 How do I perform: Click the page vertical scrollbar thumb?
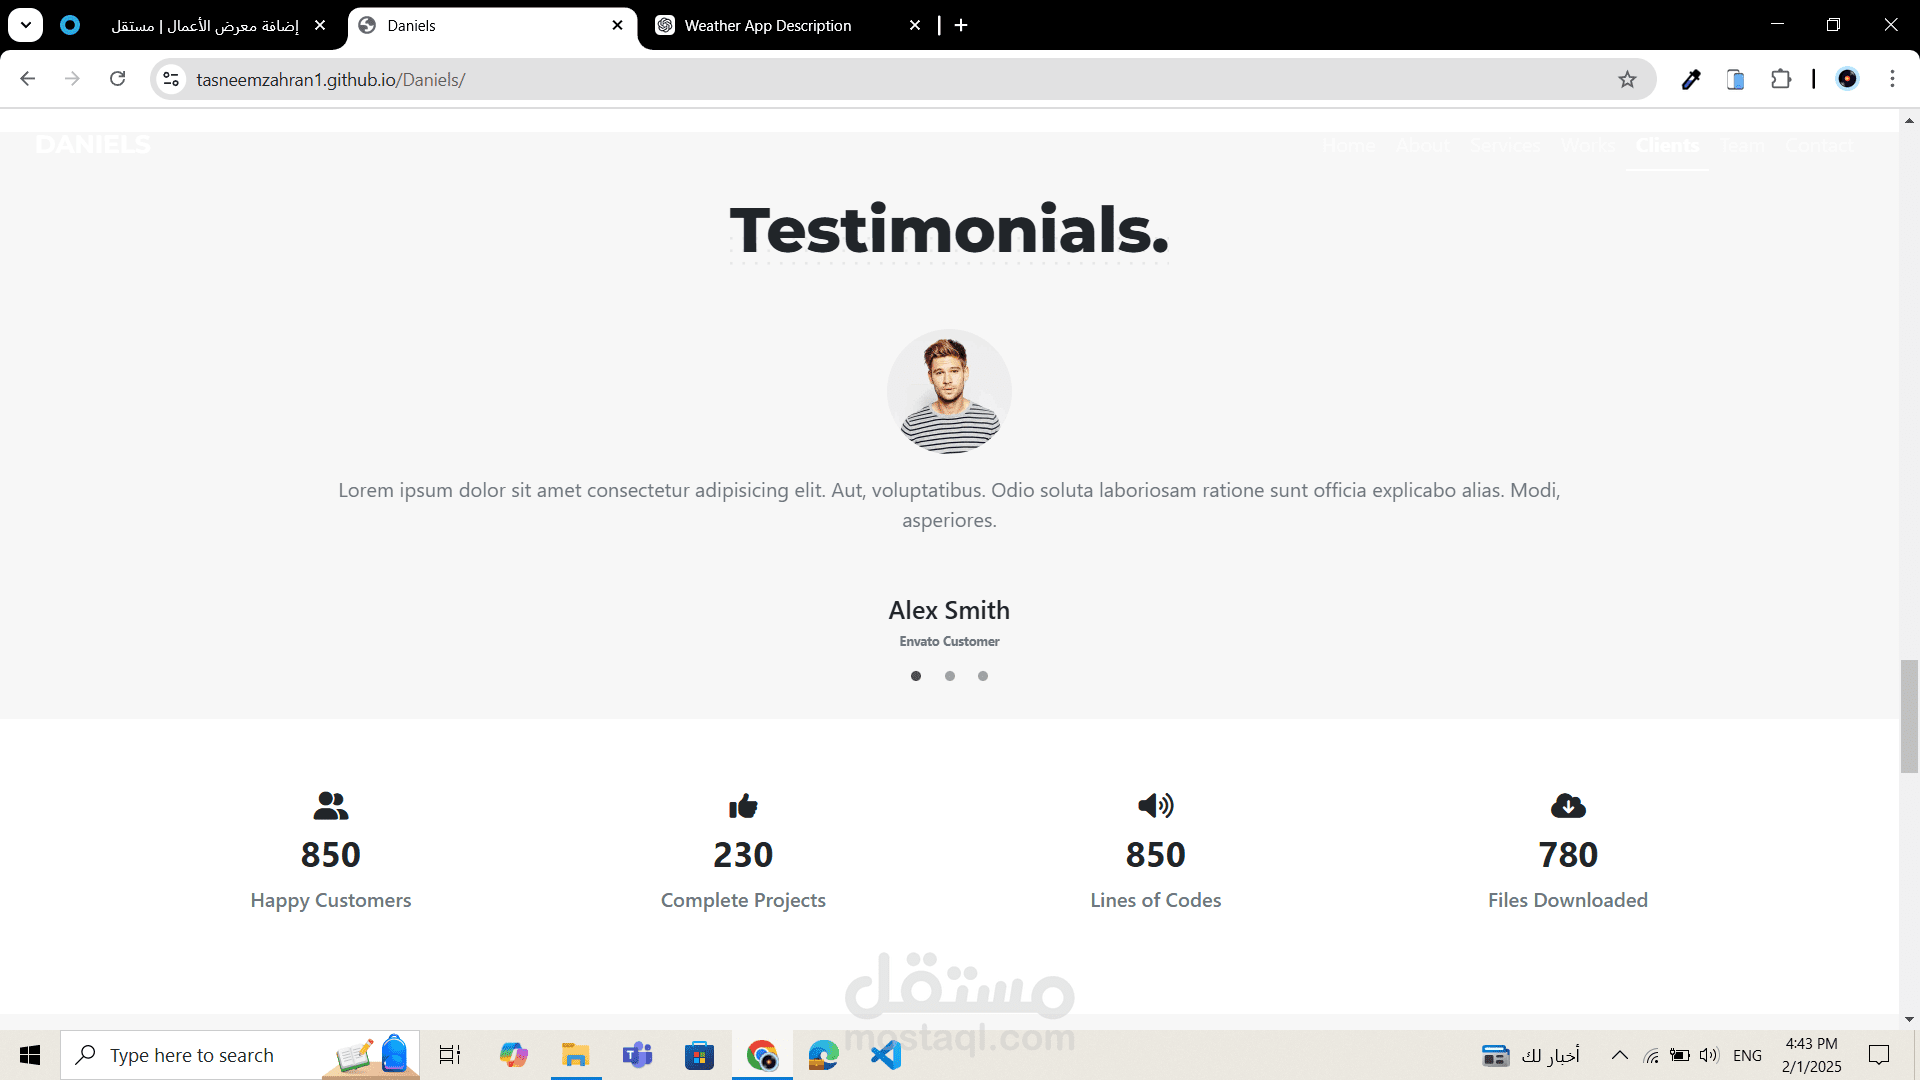[1909, 716]
